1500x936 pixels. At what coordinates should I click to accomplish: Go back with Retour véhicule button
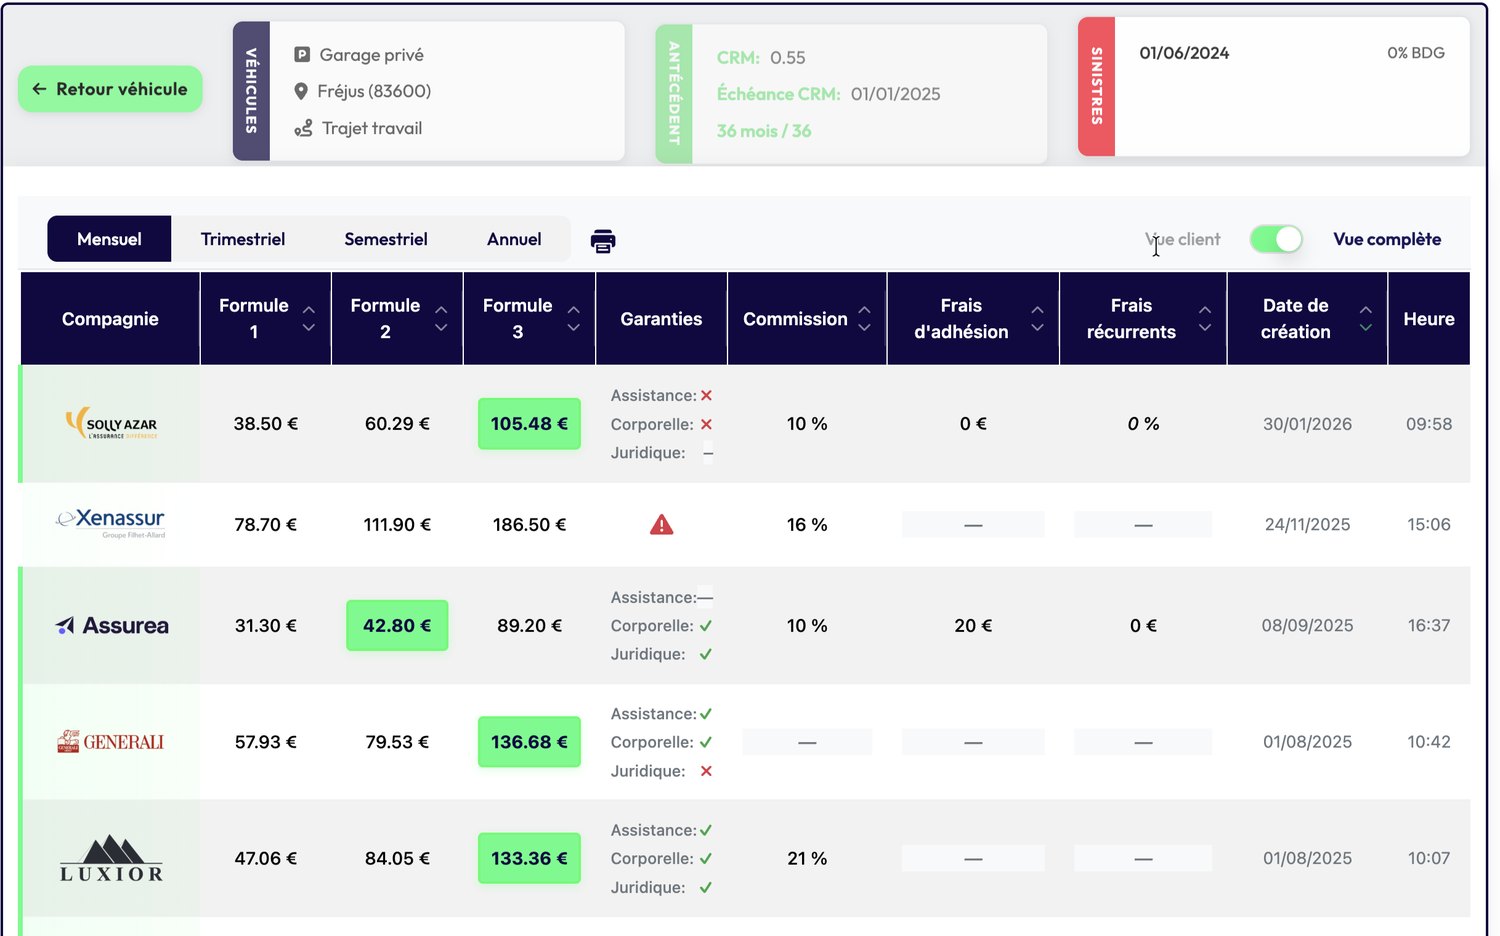point(110,89)
